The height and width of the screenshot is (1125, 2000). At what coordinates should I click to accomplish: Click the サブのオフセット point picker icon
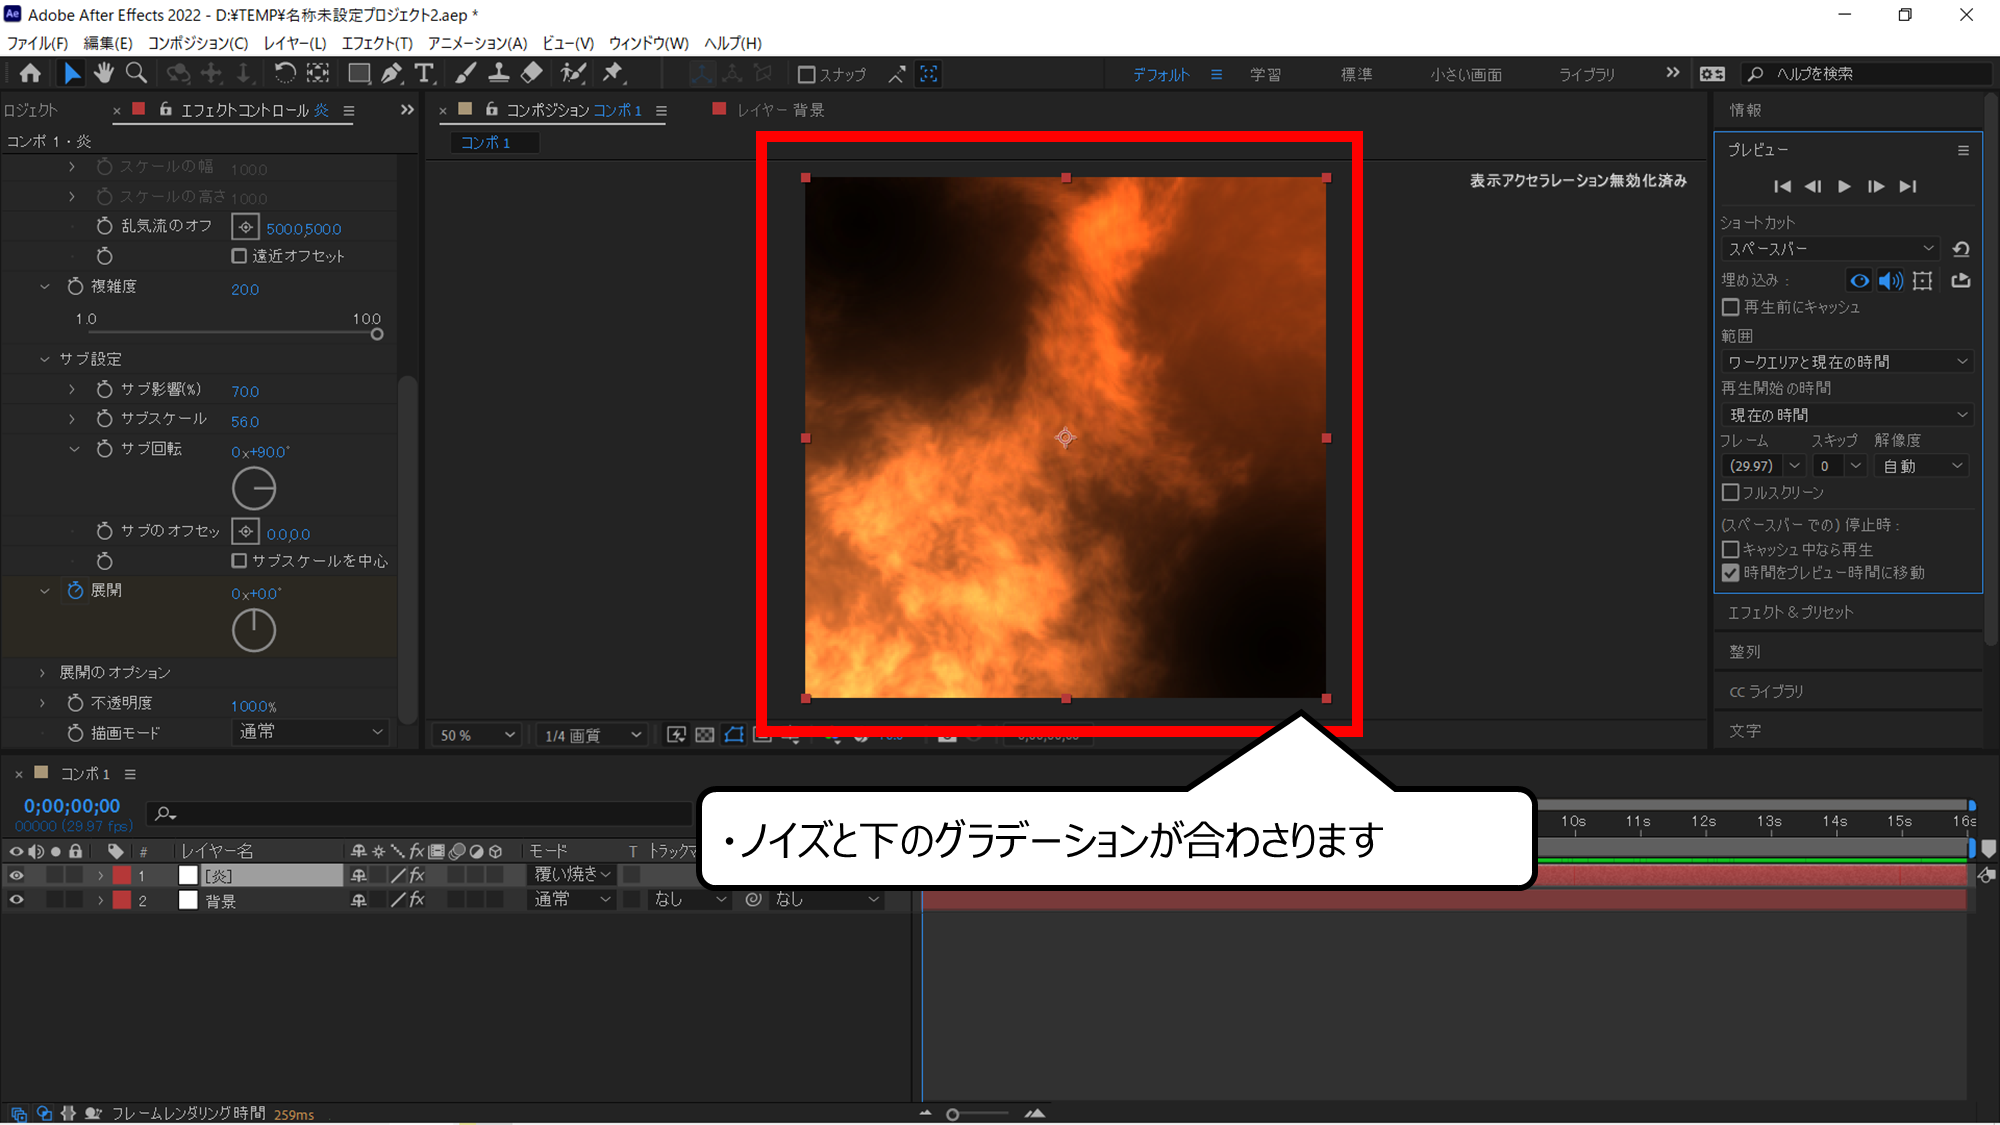coord(245,532)
